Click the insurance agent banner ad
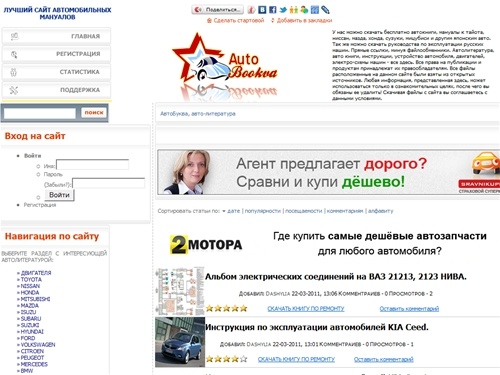 click(328, 172)
